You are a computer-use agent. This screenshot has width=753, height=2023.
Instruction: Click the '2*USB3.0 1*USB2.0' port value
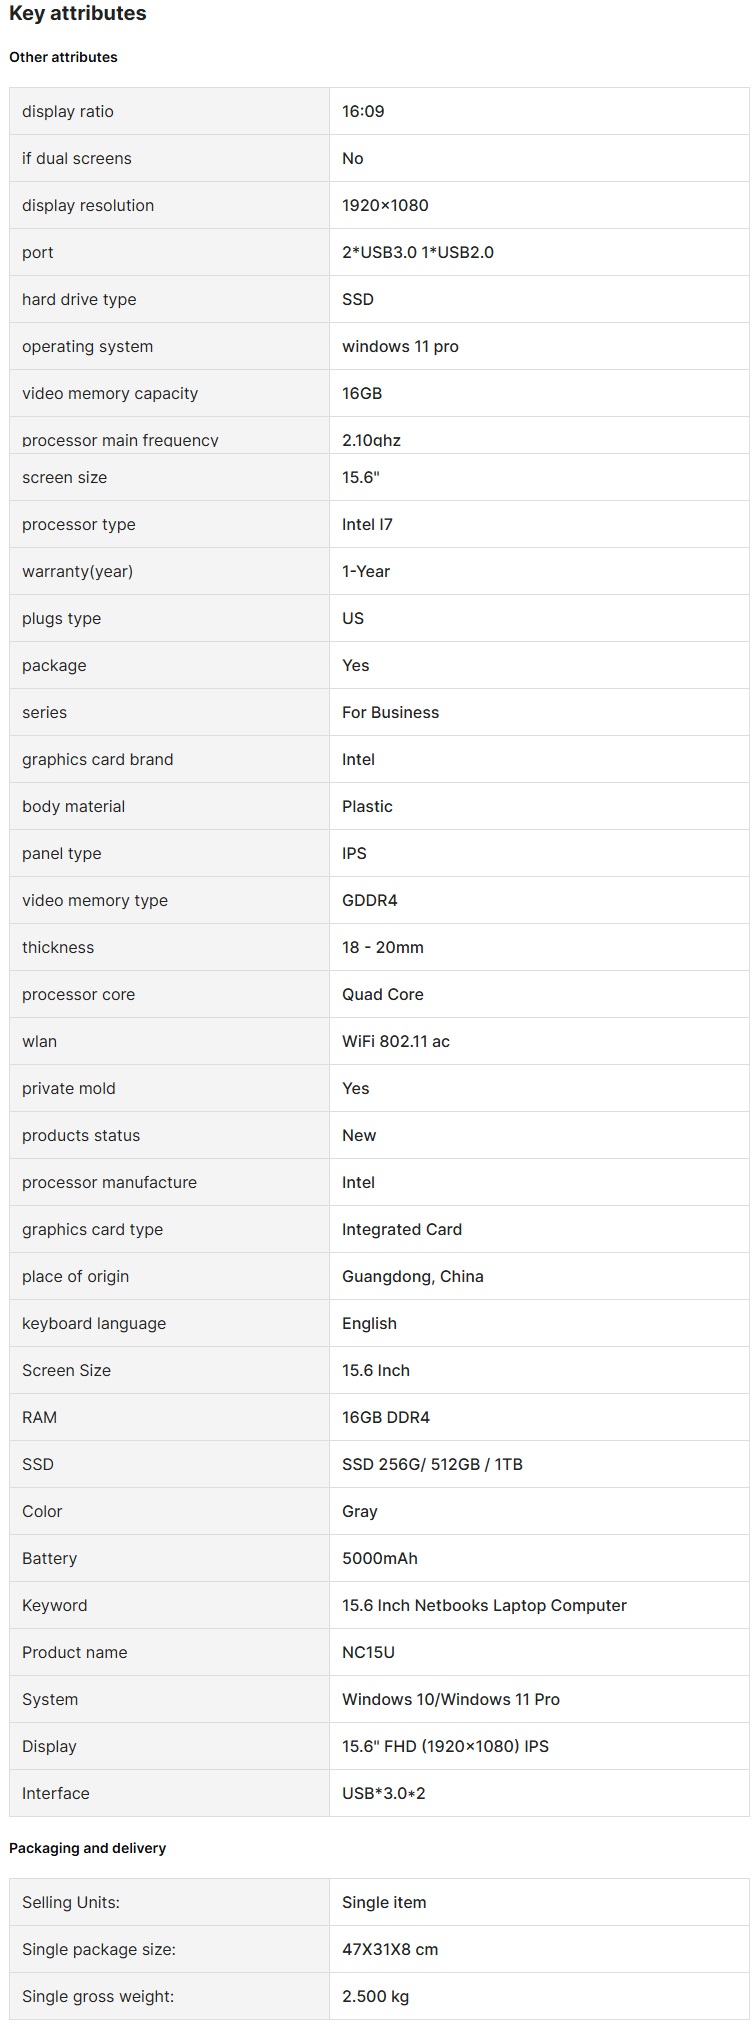pyautogui.click(x=418, y=252)
